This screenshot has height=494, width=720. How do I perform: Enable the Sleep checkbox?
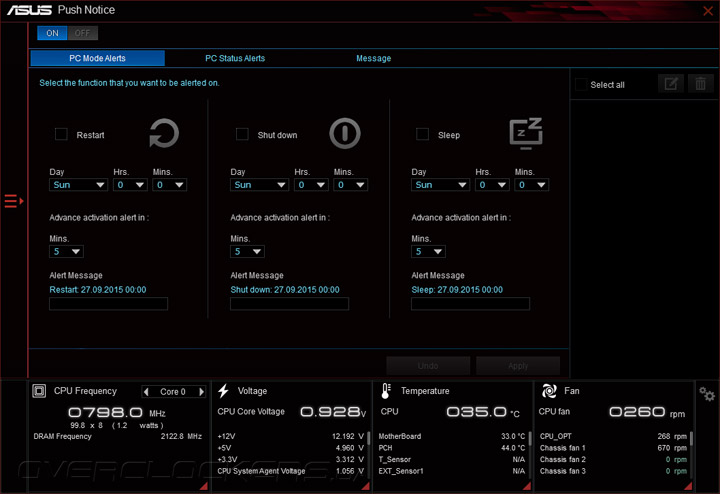tap(422, 134)
